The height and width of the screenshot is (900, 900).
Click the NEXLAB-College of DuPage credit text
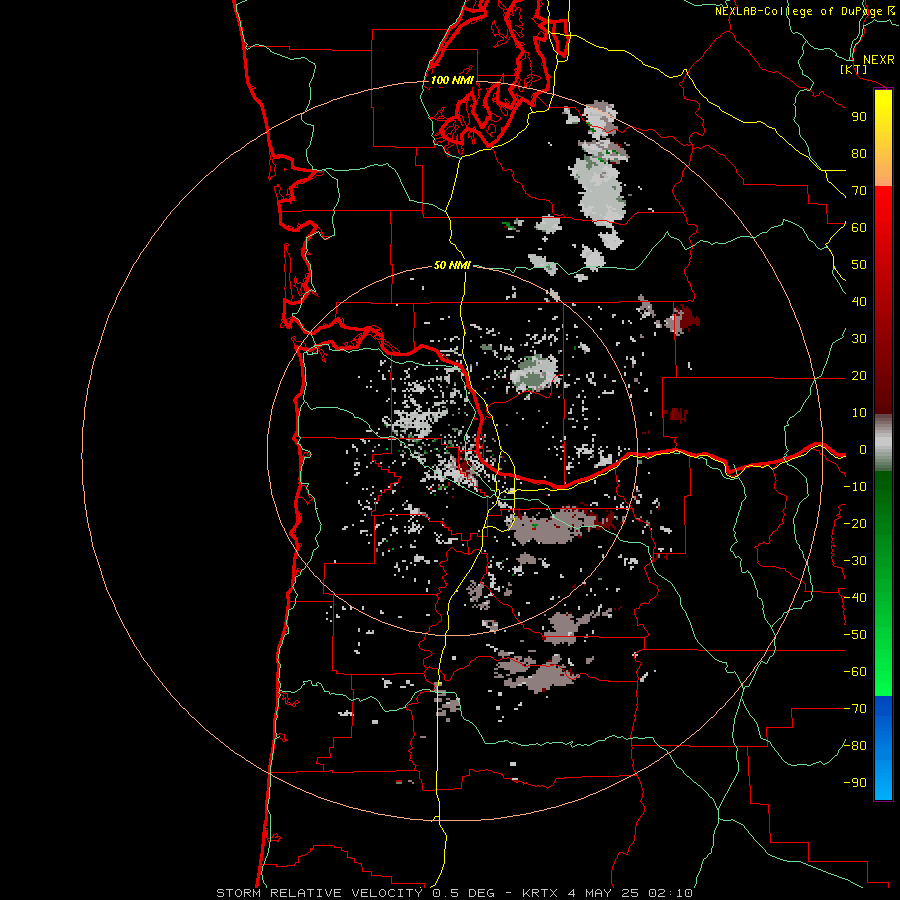(x=800, y=11)
